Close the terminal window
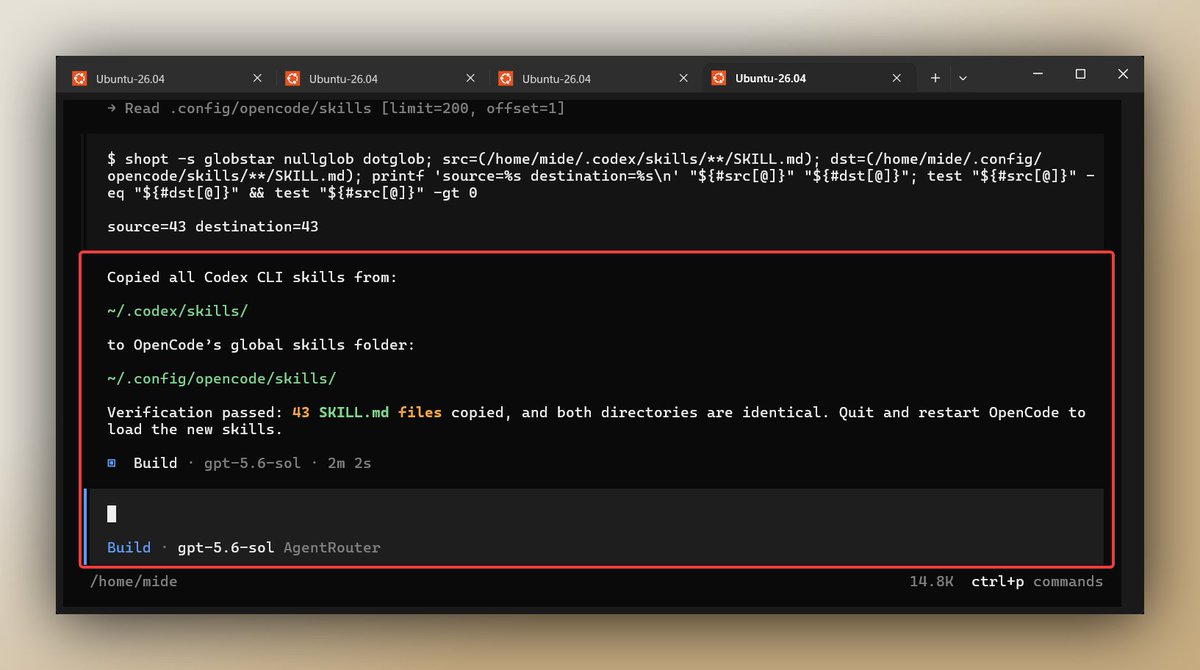The height and width of the screenshot is (670, 1200). (1123, 74)
